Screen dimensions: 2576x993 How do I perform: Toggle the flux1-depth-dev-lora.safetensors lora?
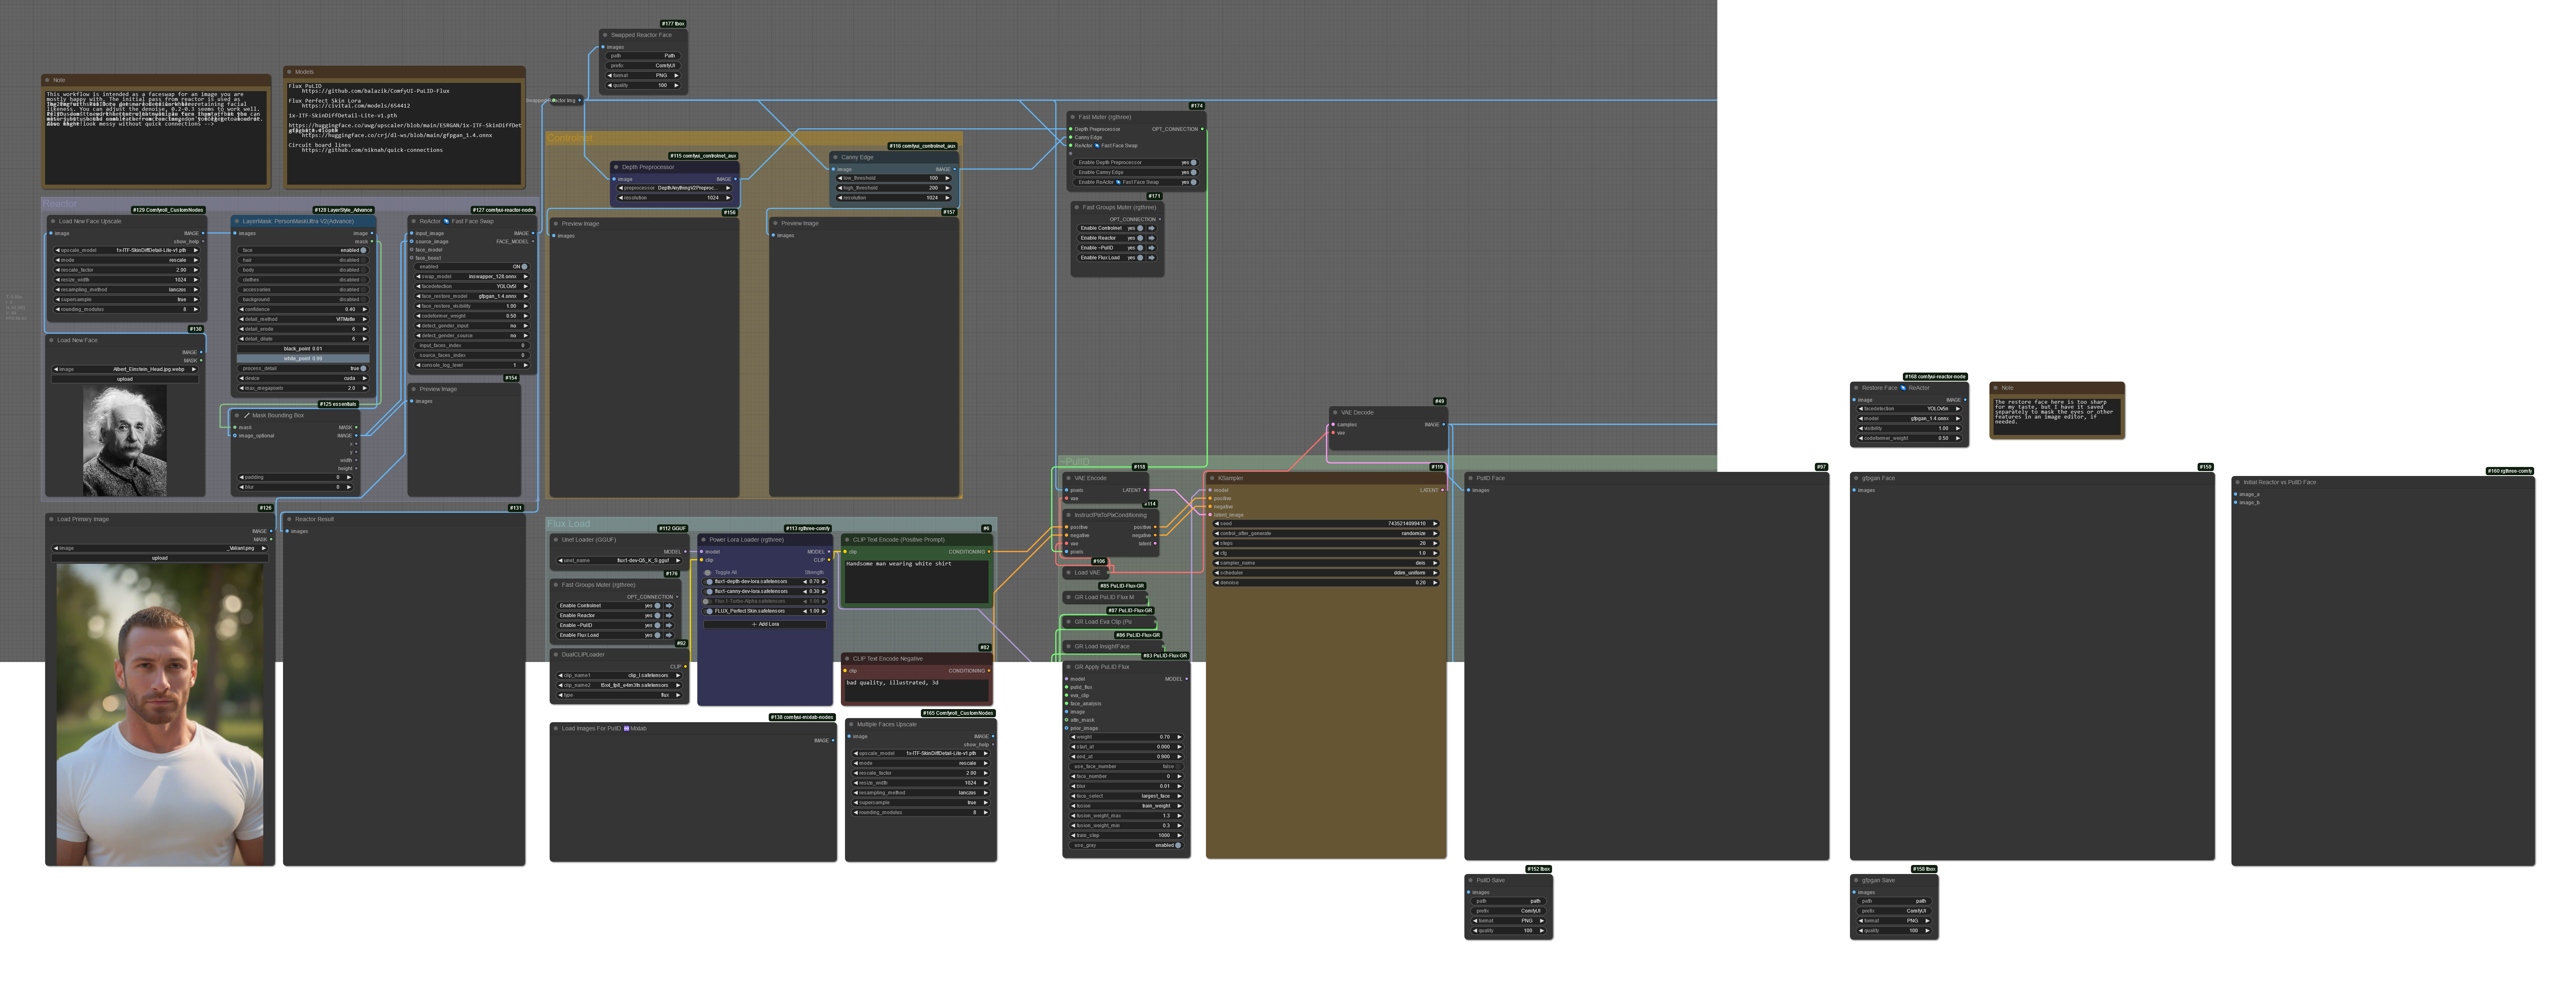(709, 581)
